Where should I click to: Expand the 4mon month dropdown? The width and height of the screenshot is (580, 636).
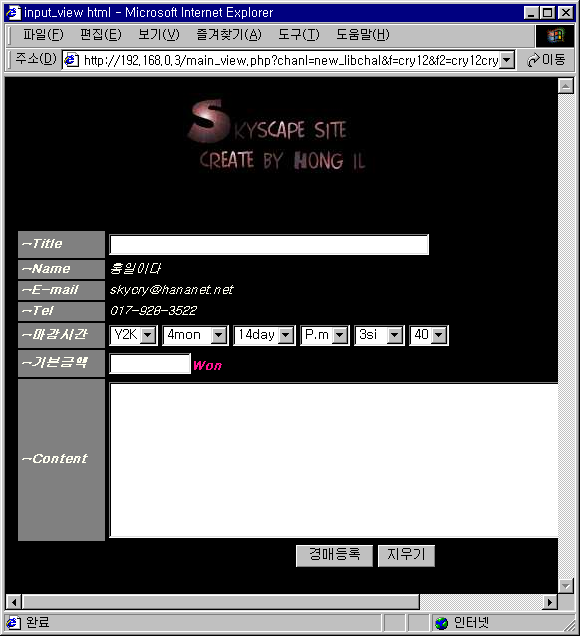[195, 335]
